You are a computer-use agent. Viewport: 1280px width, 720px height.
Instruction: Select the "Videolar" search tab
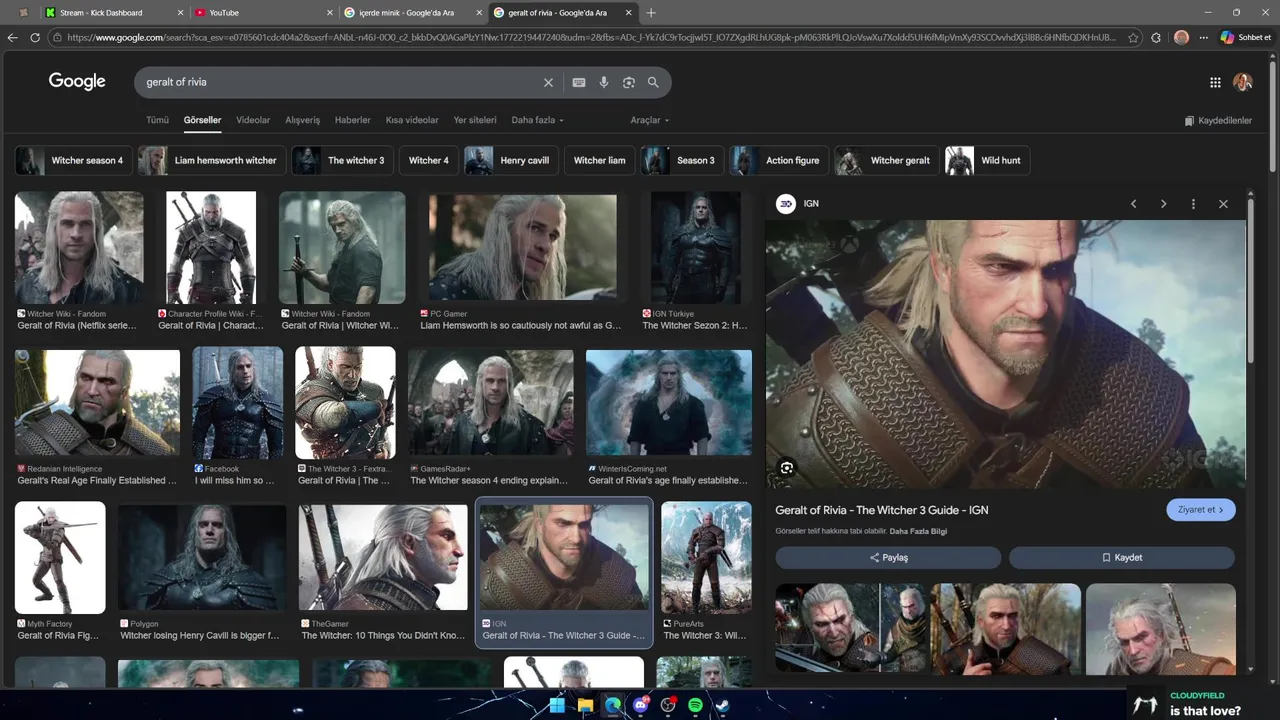pyautogui.click(x=253, y=120)
